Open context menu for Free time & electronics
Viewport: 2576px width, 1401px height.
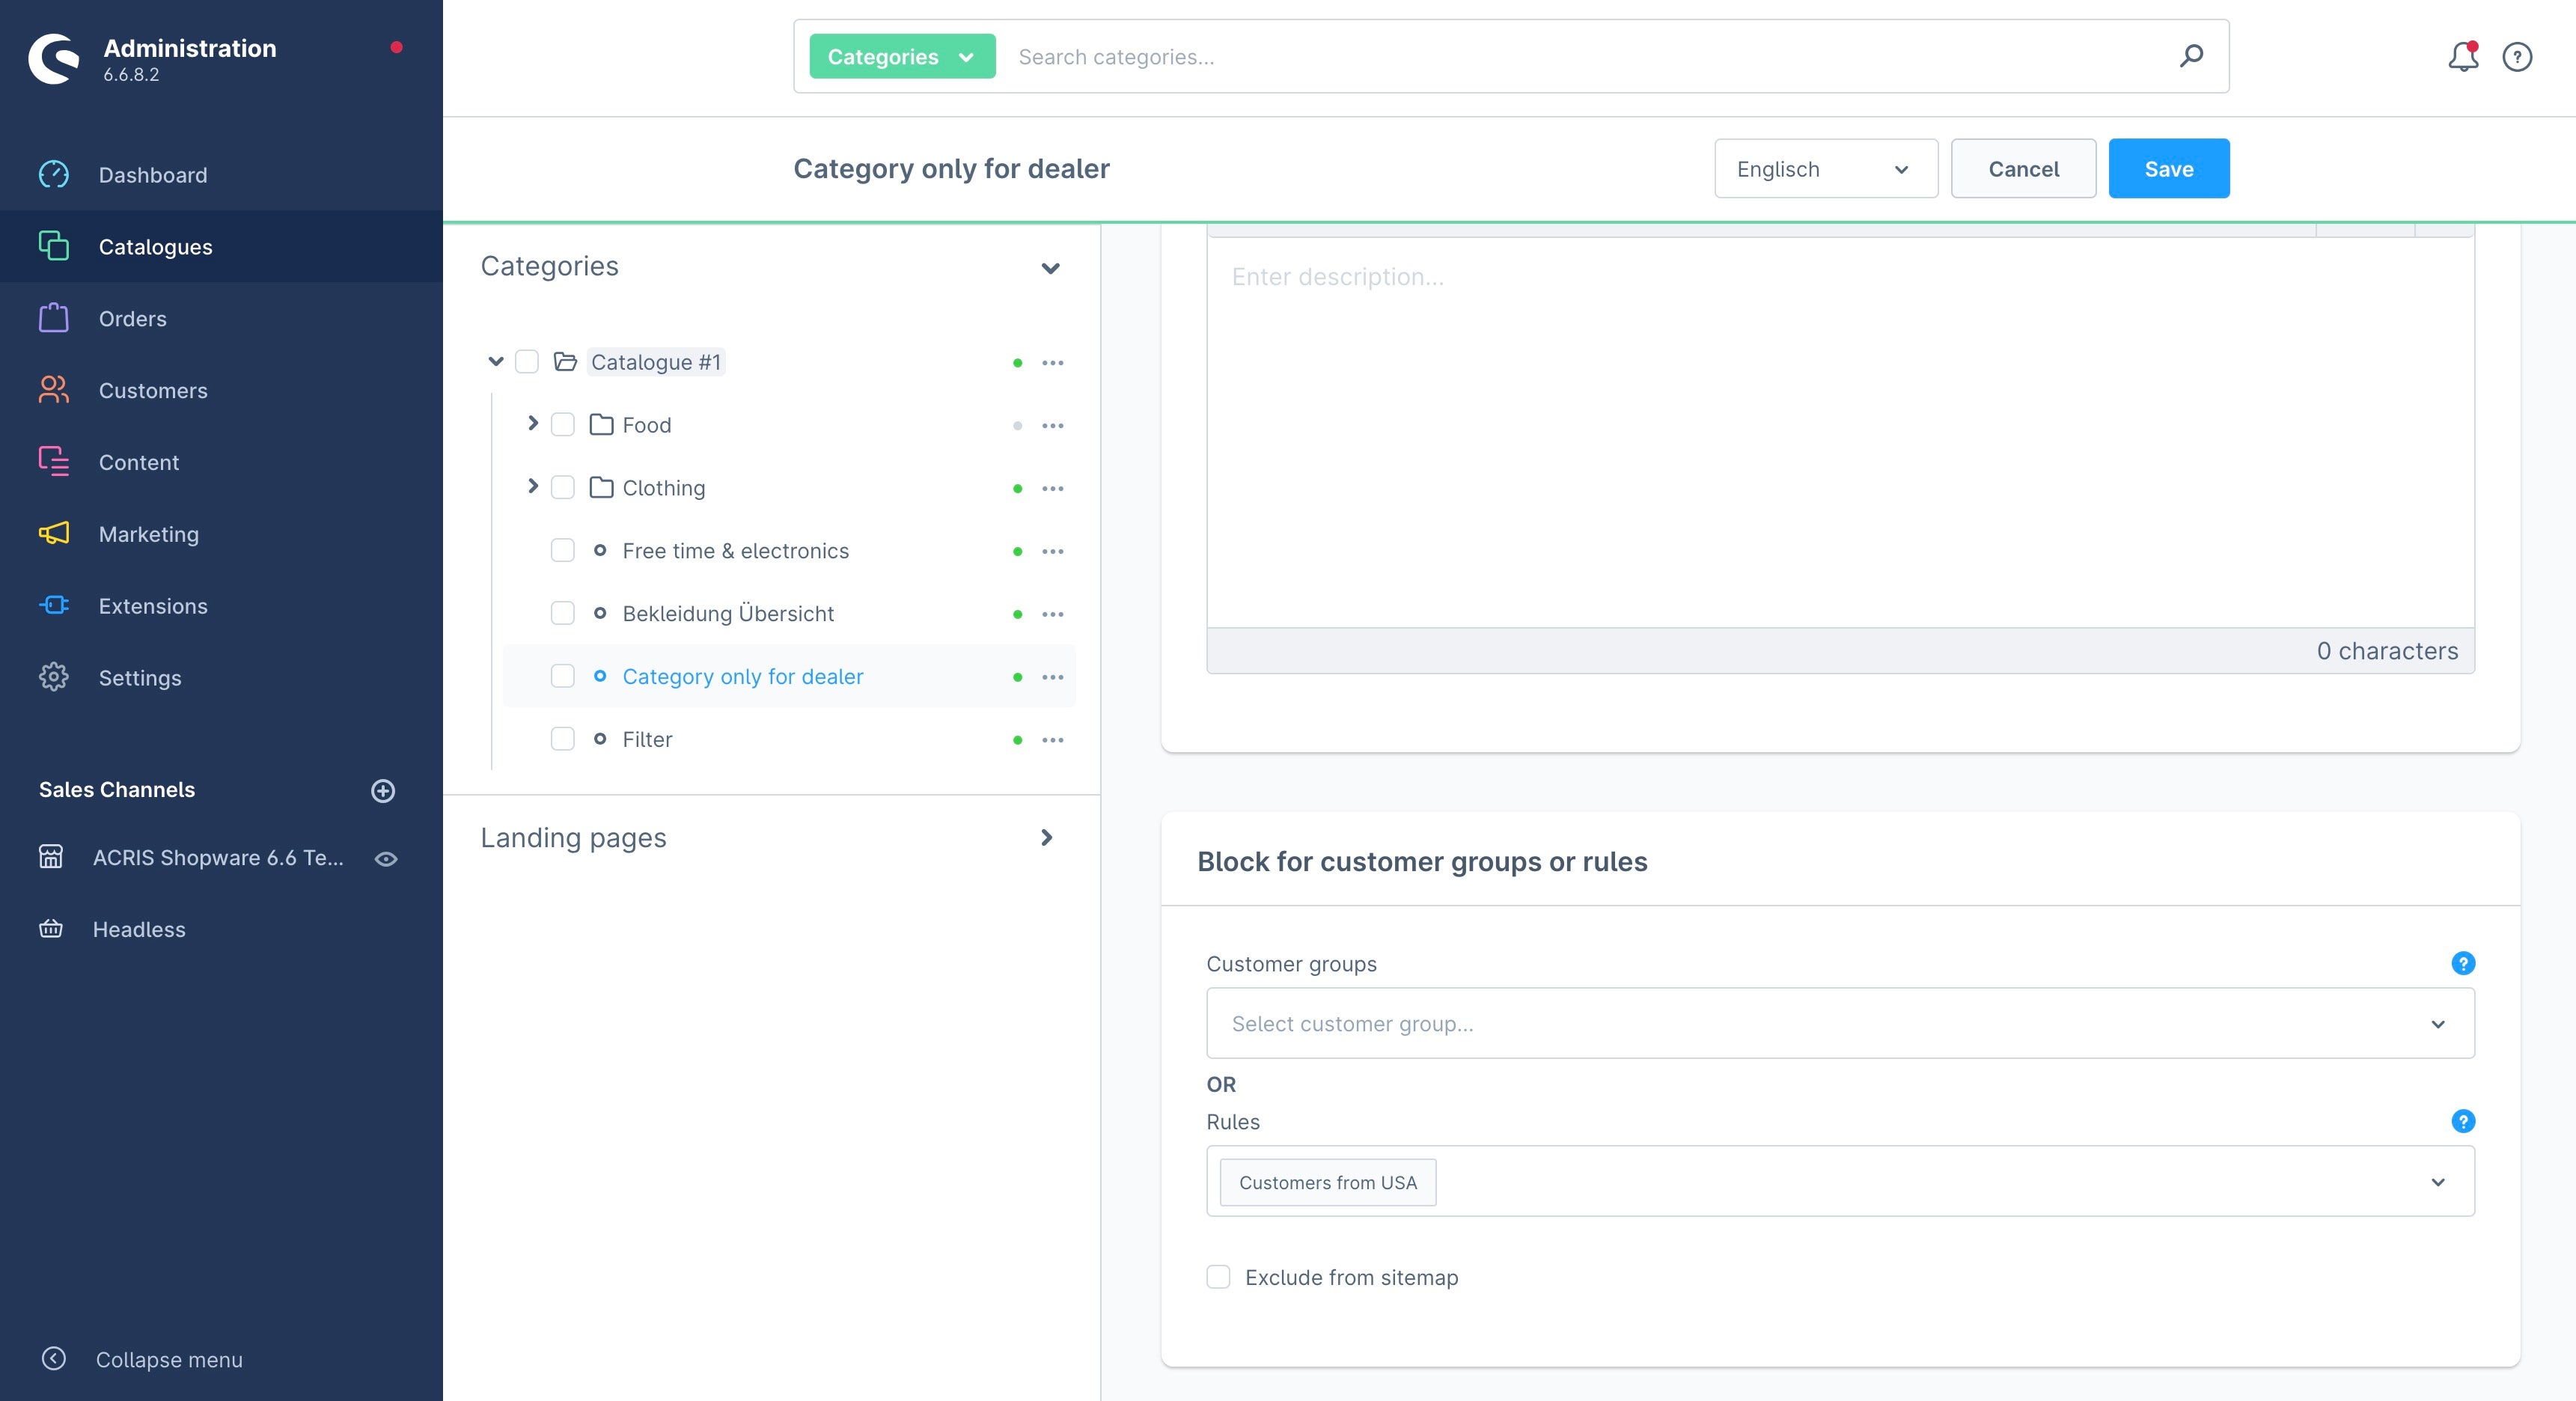[1053, 552]
